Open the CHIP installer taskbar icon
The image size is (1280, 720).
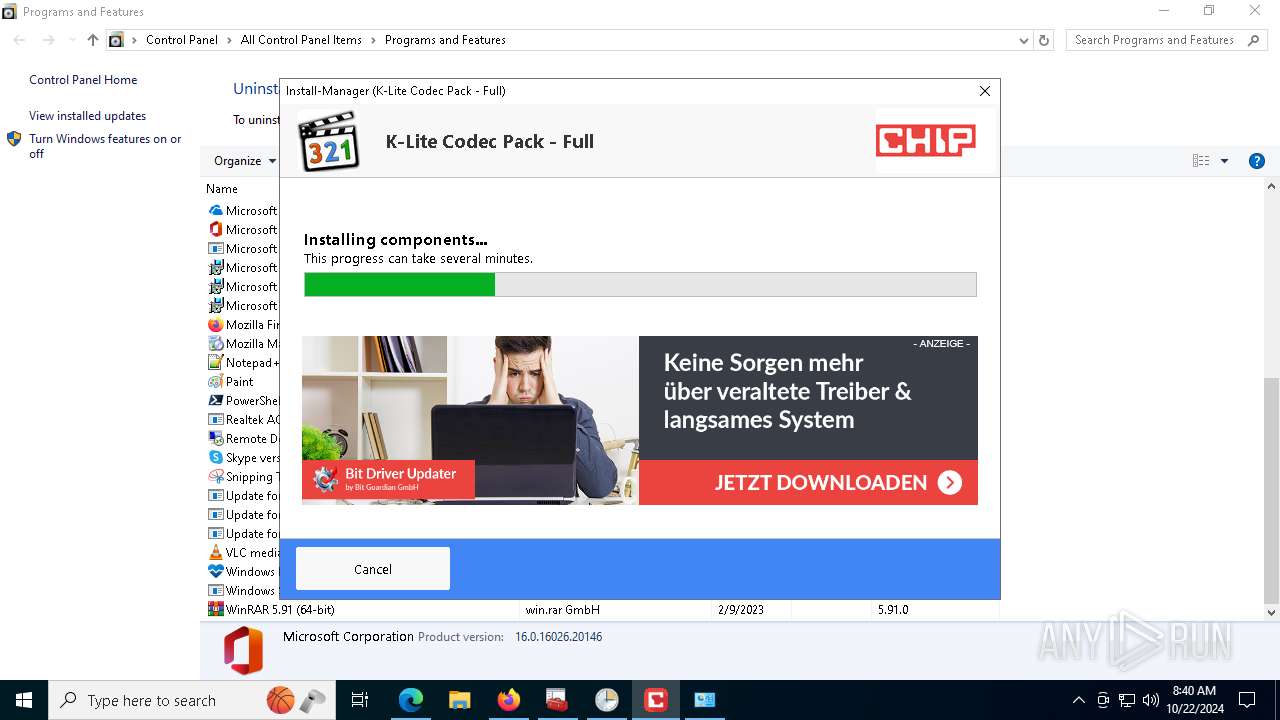click(656, 700)
